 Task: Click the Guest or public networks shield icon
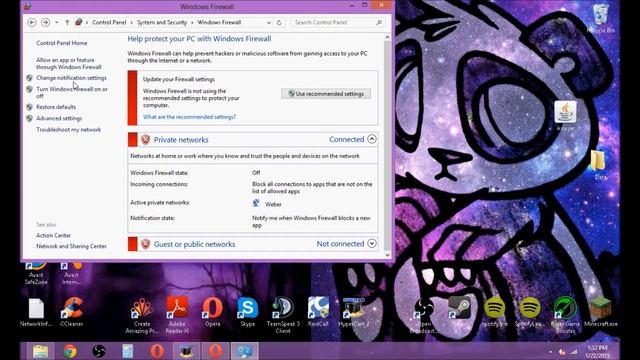[x=145, y=244]
